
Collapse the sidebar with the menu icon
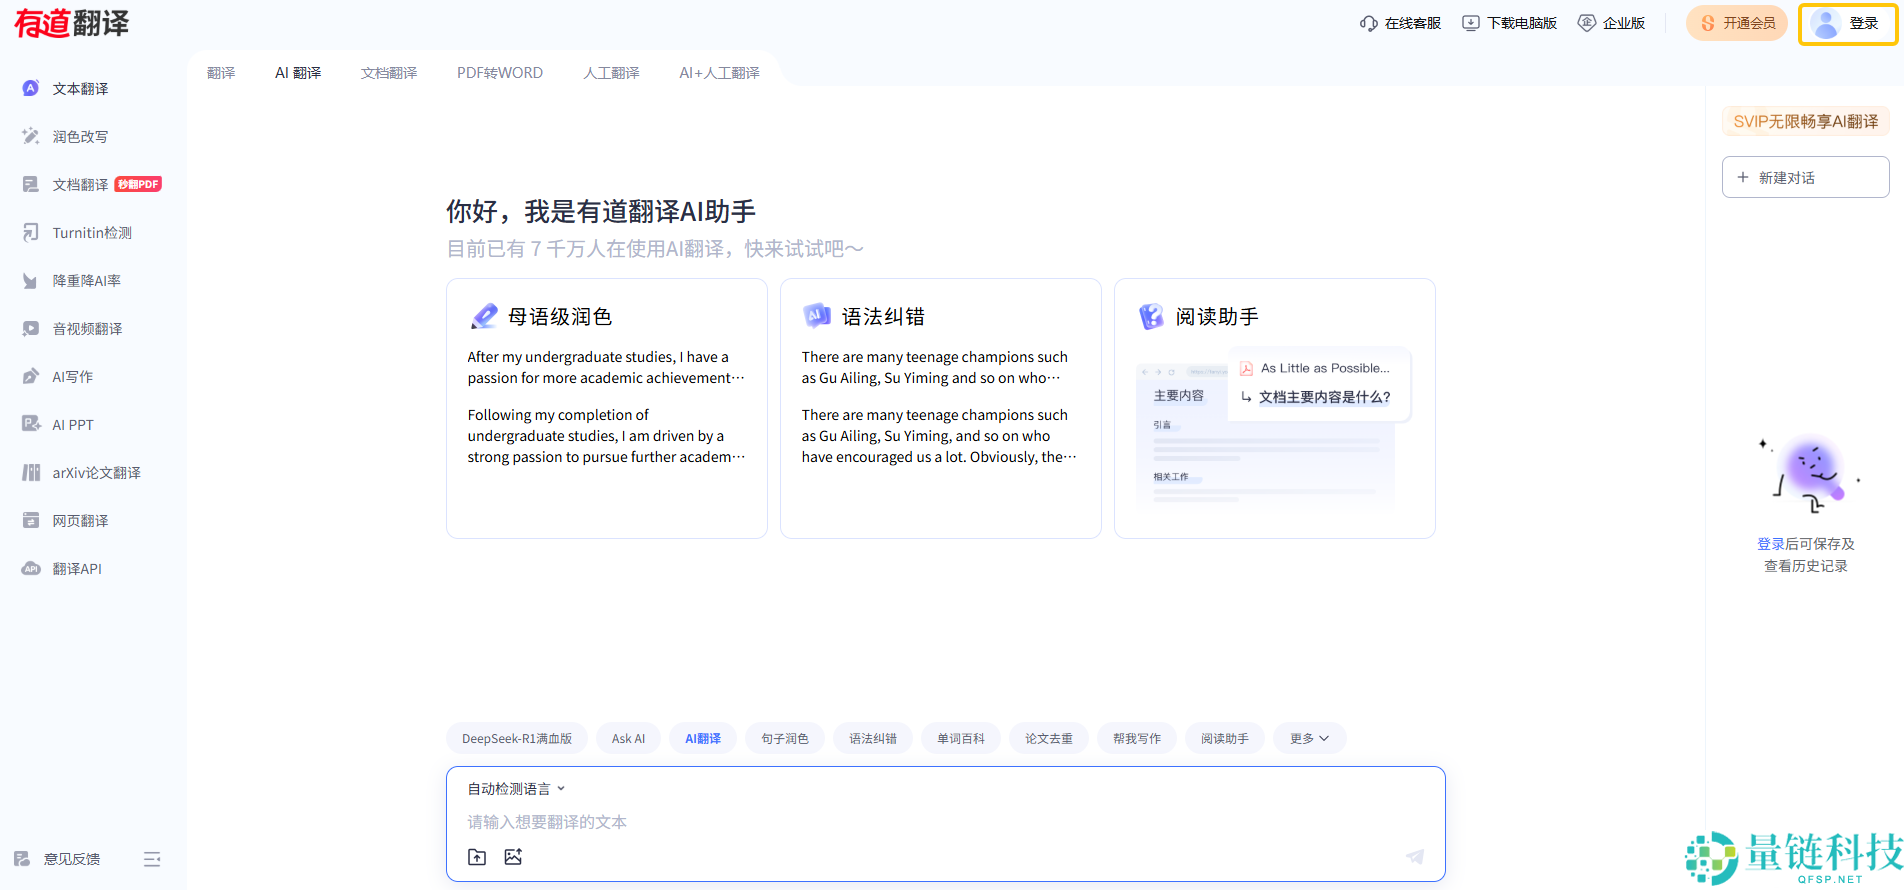click(x=152, y=859)
